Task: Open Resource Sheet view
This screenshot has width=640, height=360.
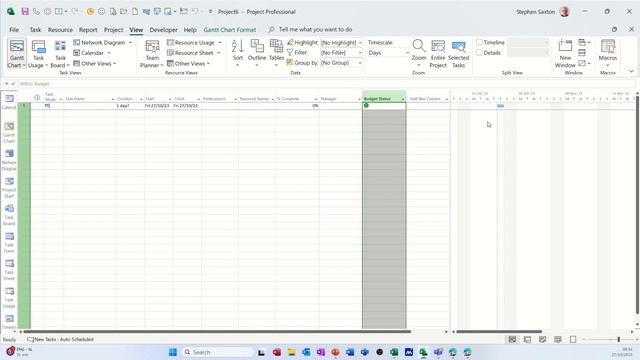Action: click(193, 53)
